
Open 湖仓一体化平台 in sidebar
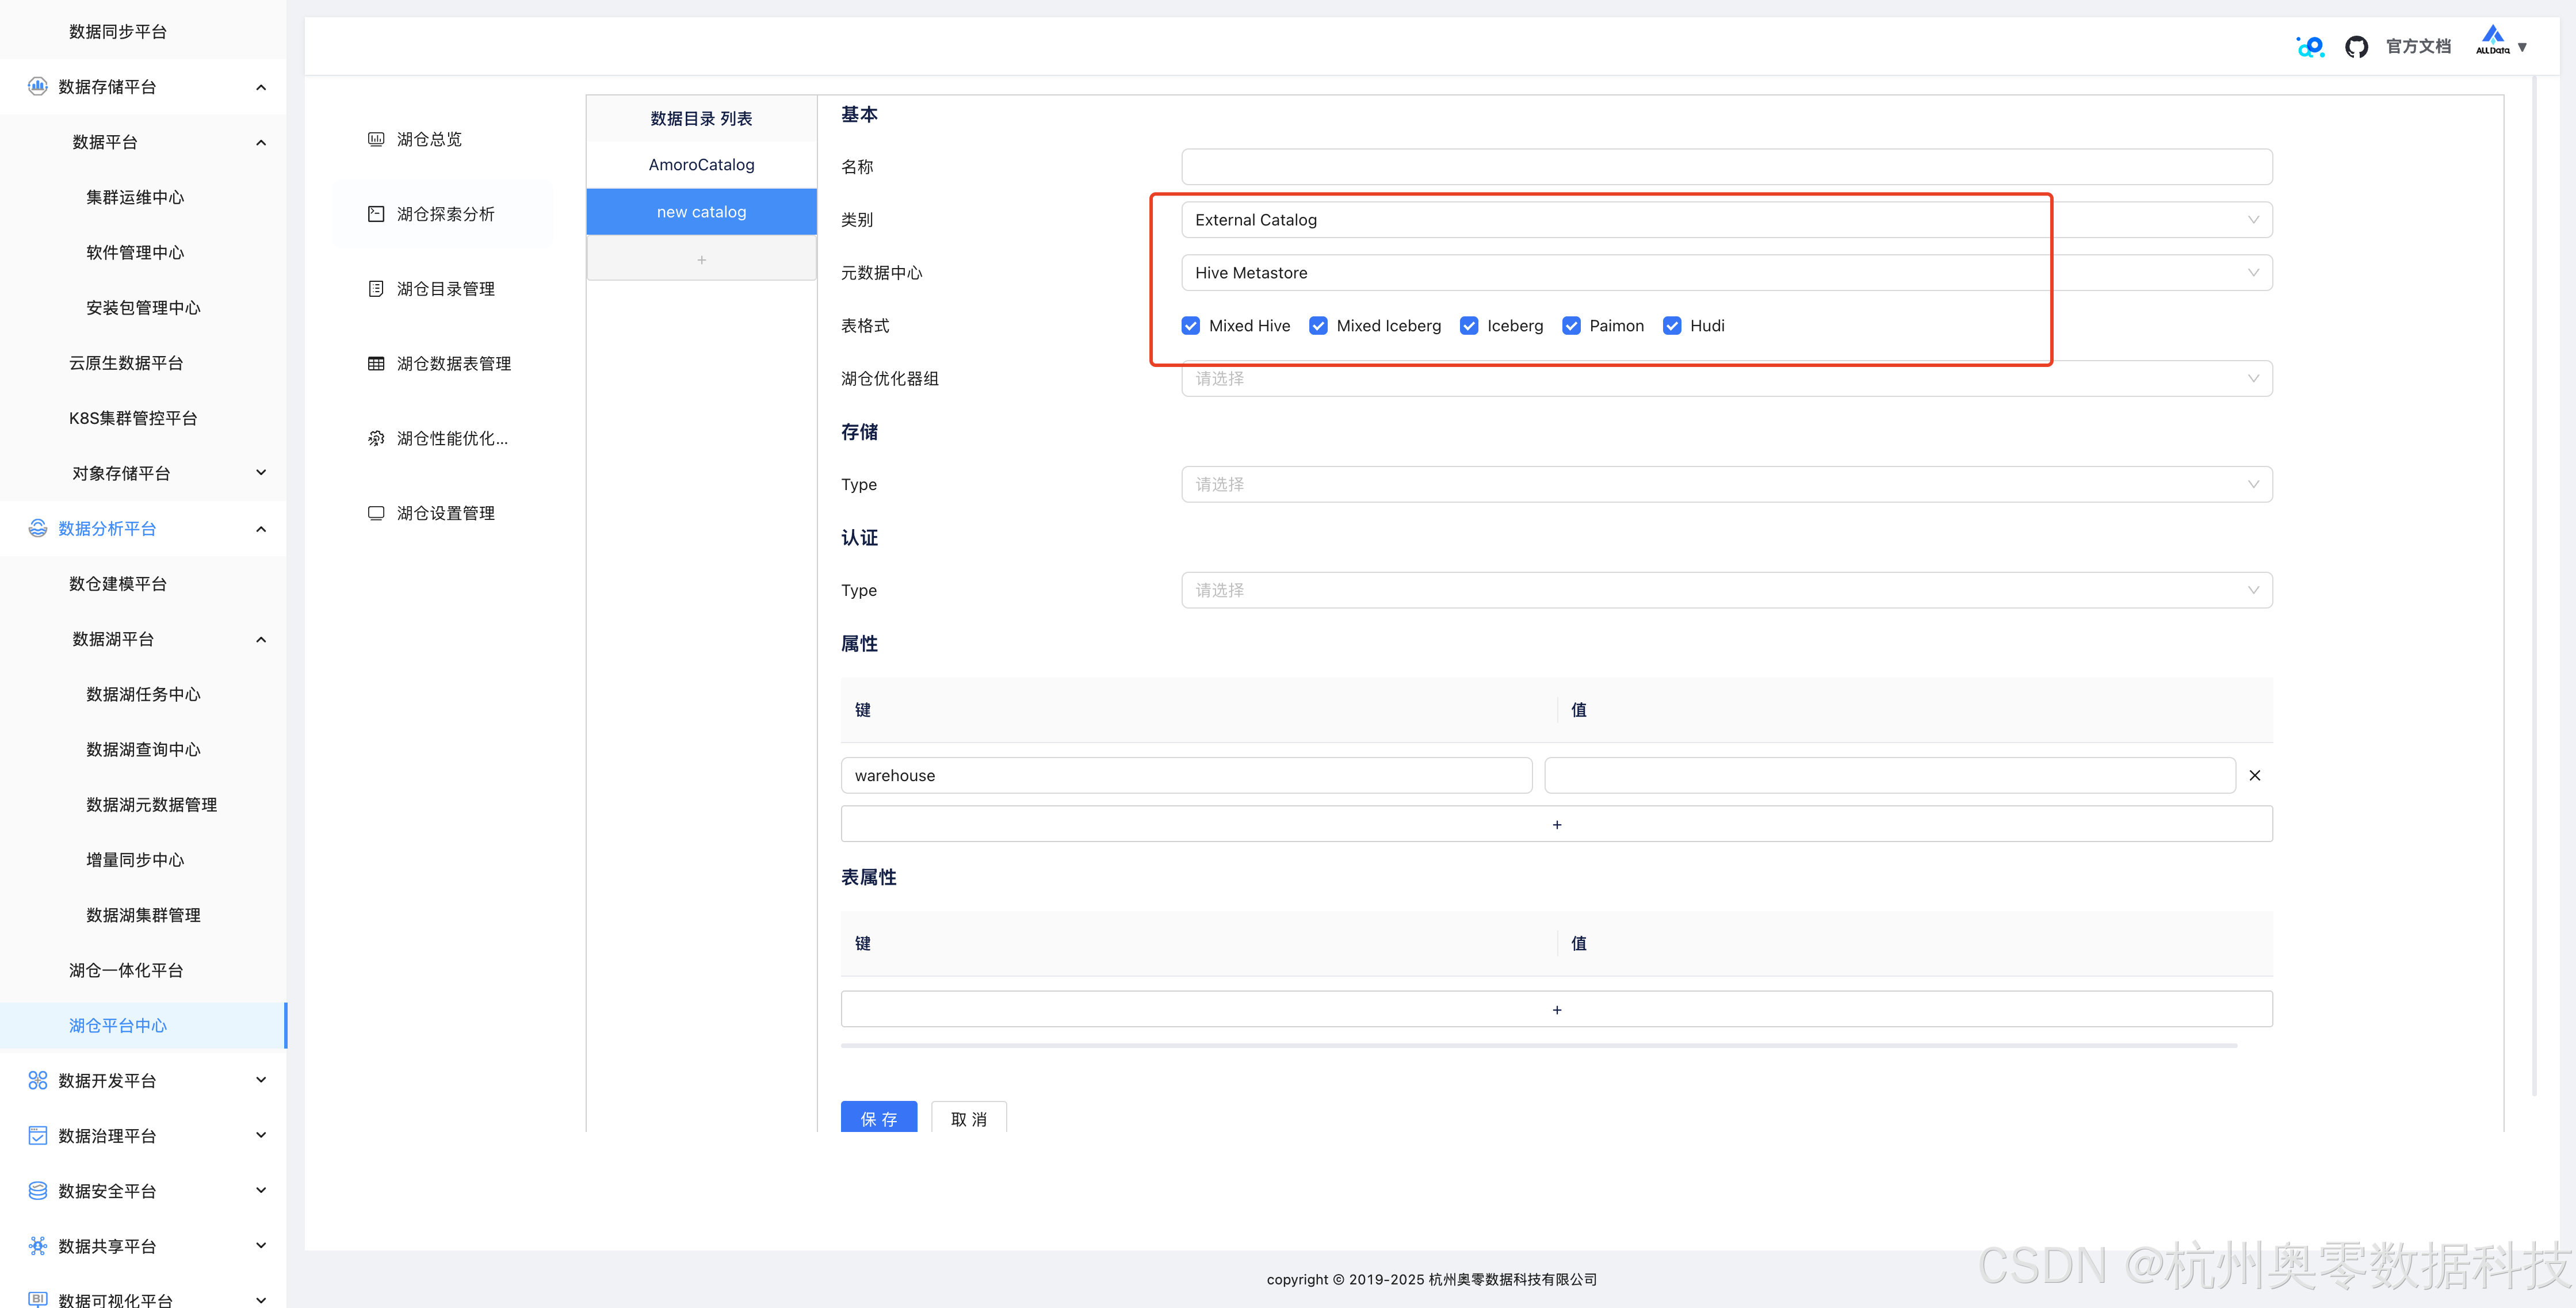coord(126,970)
